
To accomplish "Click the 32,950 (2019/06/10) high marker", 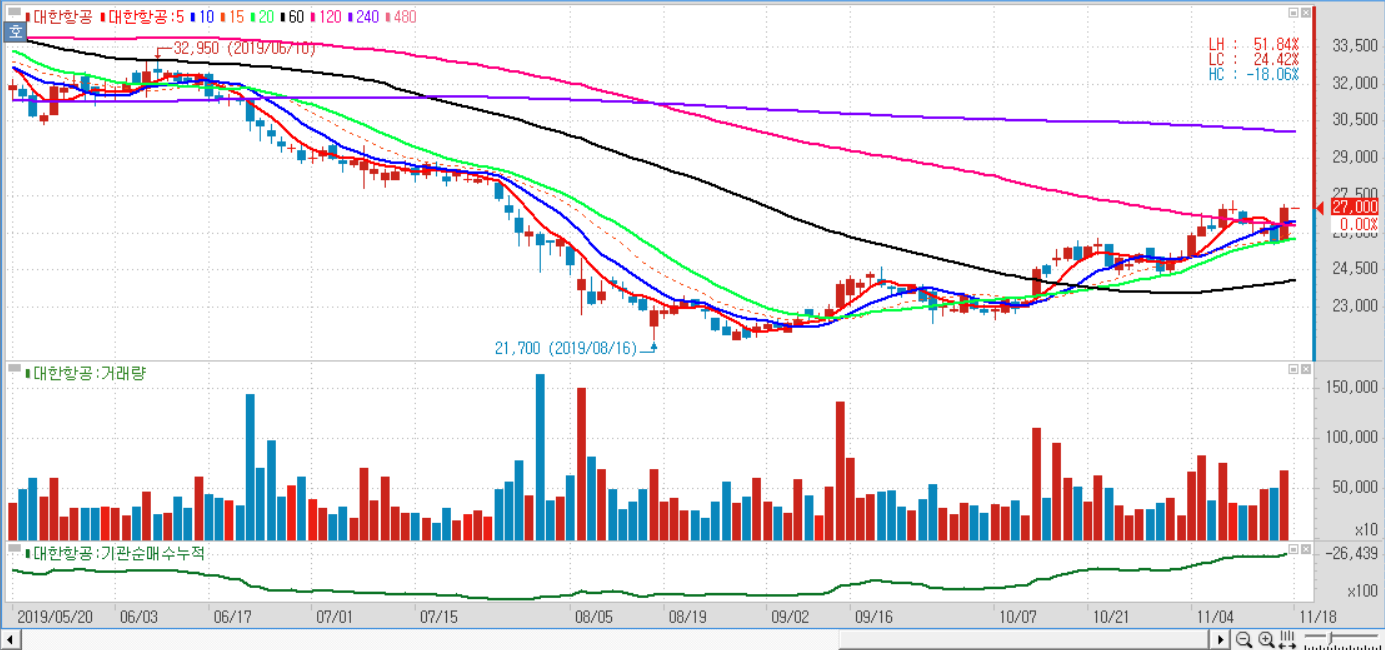I will (245, 47).
